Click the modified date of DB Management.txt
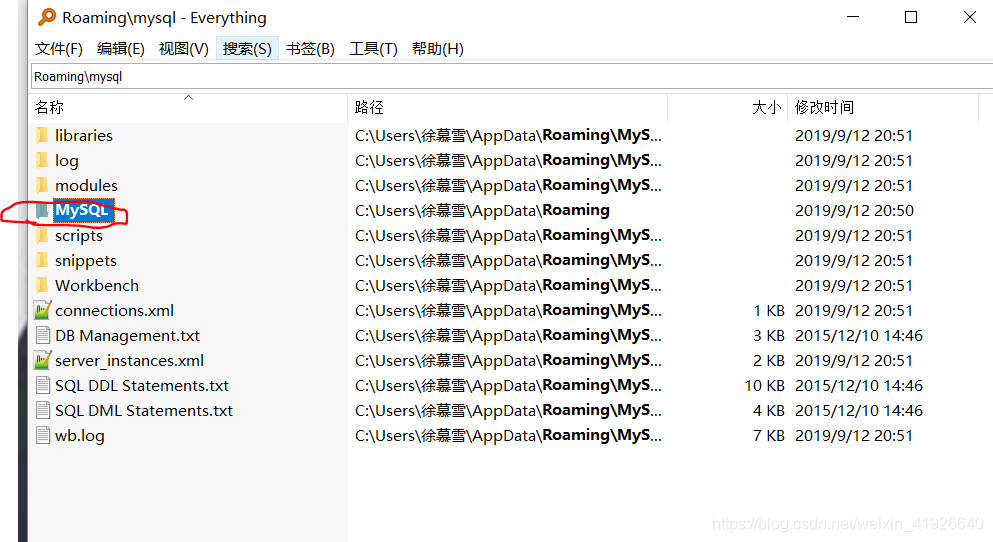This screenshot has width=993, height=542. point(859,336)
